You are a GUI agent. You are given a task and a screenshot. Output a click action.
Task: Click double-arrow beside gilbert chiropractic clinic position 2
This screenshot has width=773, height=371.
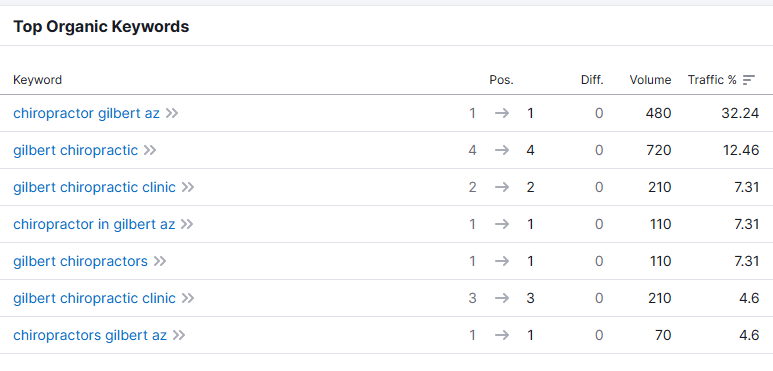point(188,187)
